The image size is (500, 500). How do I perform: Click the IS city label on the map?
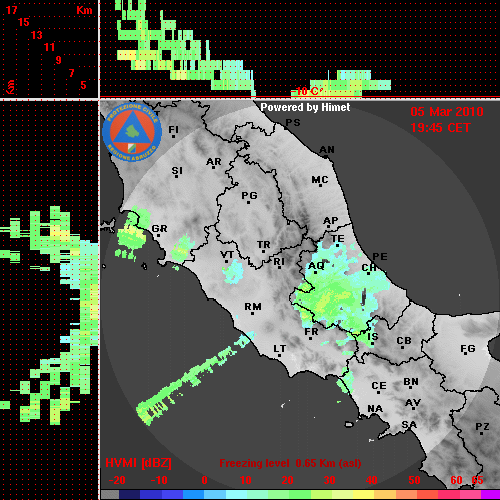pos(373,337)
